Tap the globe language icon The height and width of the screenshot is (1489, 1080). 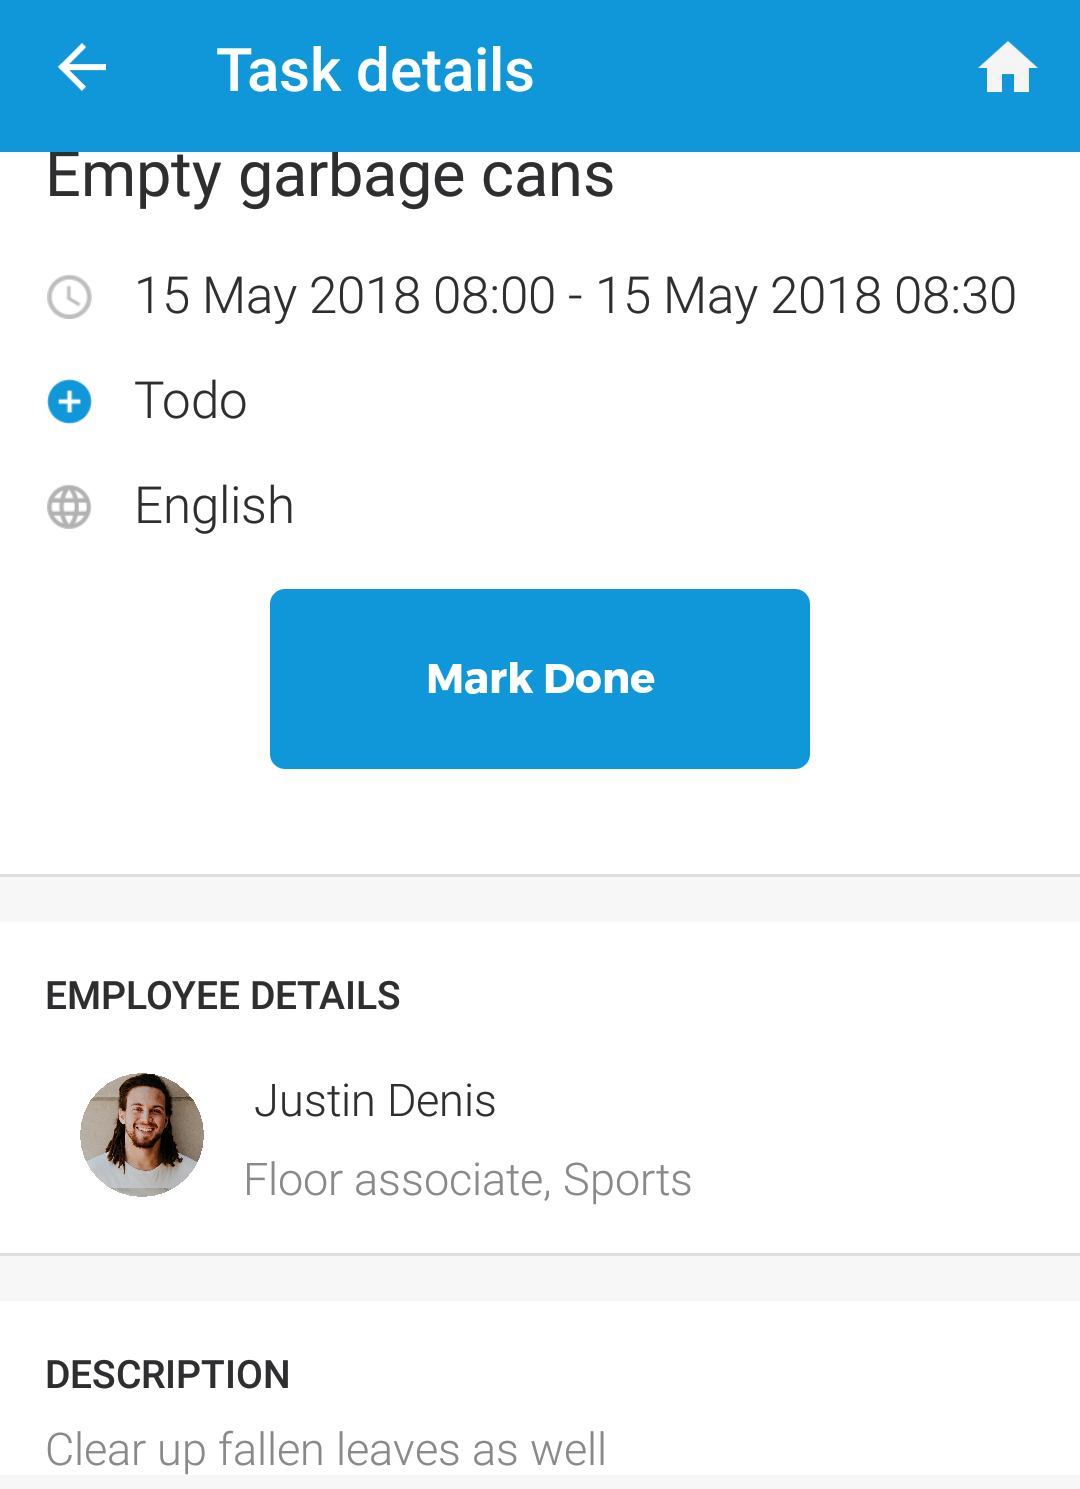tap(69, 507)
